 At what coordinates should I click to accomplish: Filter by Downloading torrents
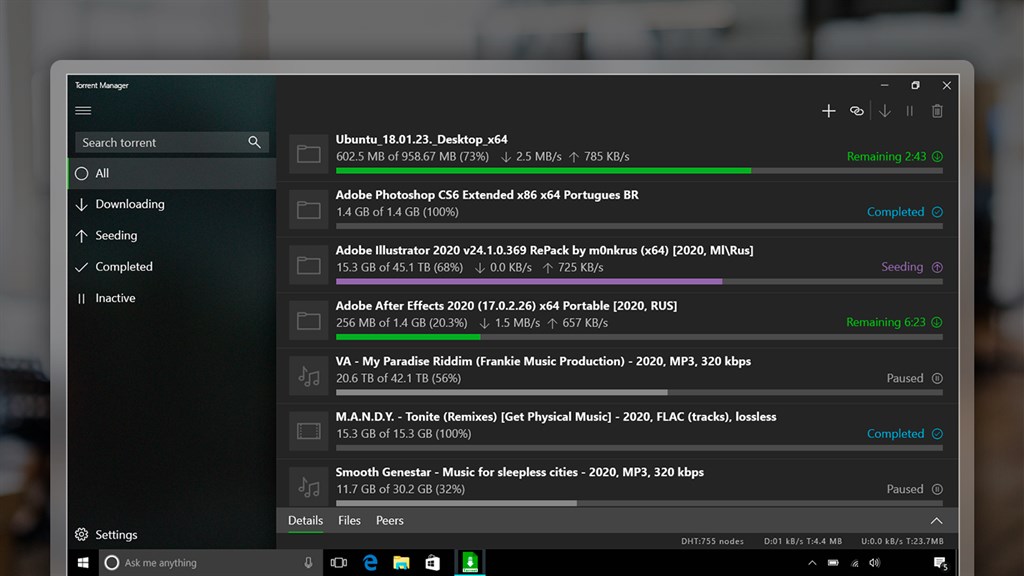coord(172,204)
